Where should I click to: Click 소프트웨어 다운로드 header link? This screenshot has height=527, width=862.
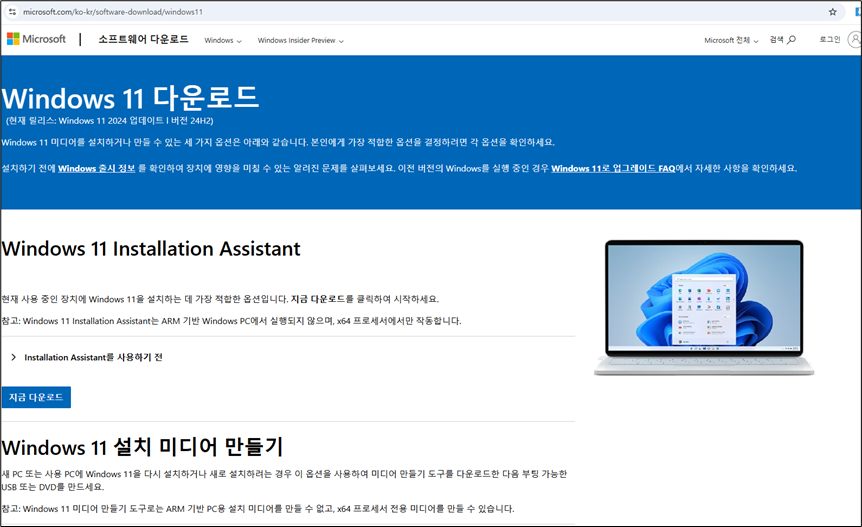tap(143, 39)
